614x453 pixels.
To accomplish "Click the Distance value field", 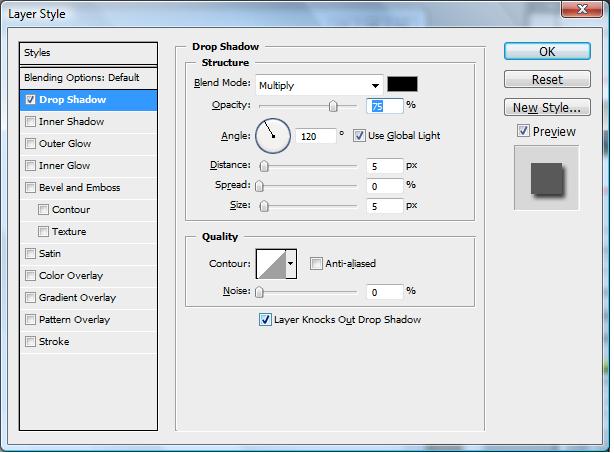I will tap(385, 166).
